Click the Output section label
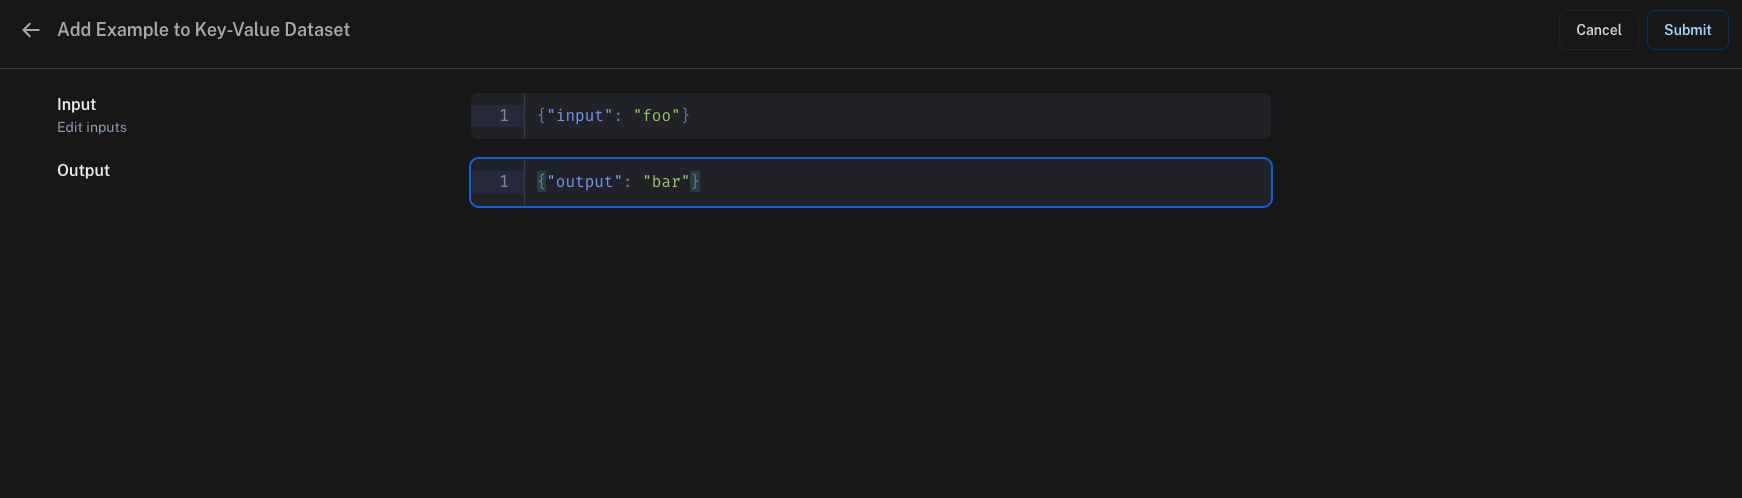The height and width of the screenshot is (498, 1742). point(83,170)
